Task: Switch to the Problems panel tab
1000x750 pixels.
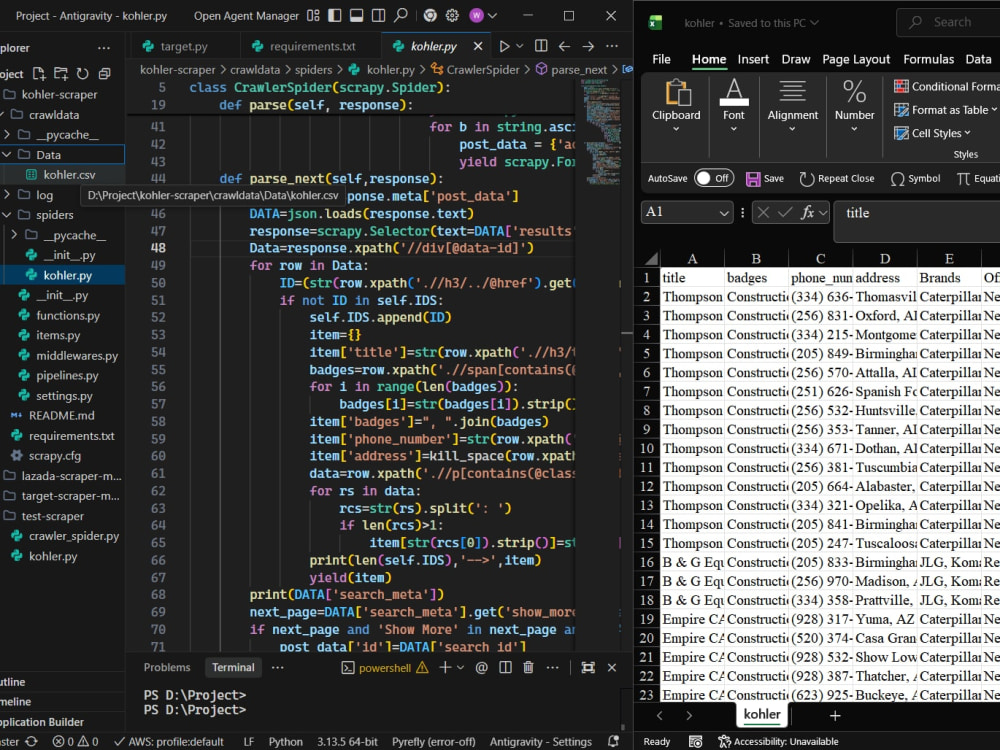Action: [x=167, y=668]
